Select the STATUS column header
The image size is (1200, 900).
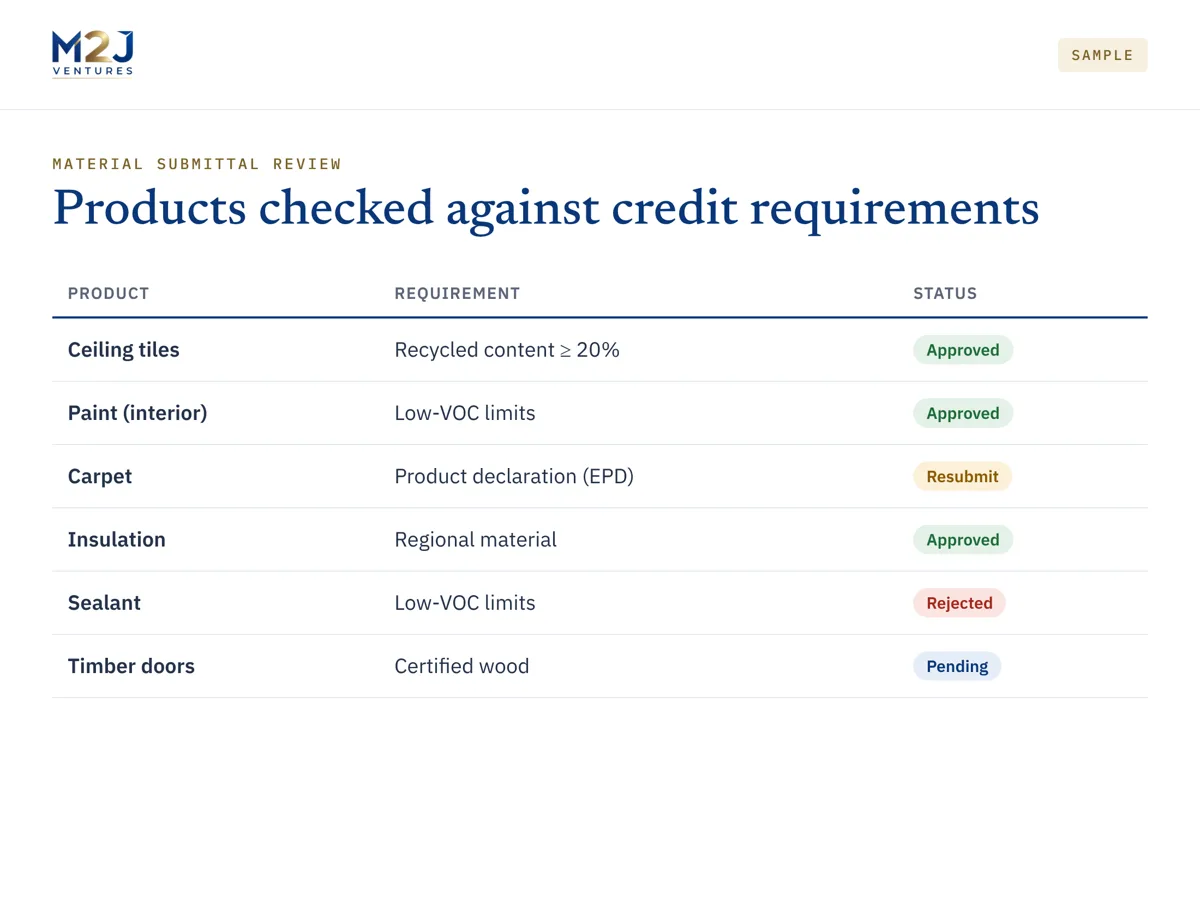pos(945,293)
